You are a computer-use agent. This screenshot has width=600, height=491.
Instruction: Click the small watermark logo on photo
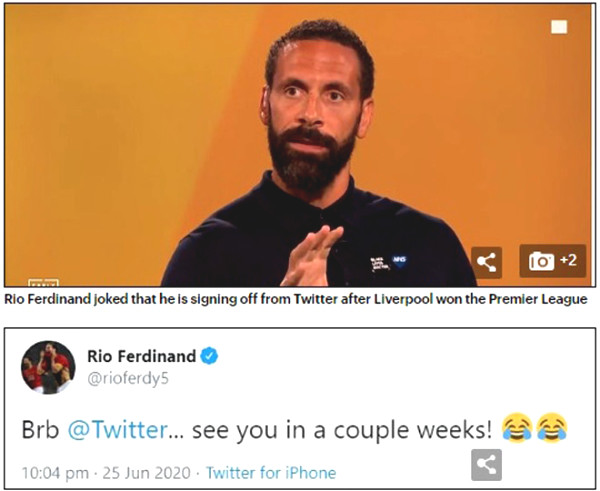tap(43, 283)
